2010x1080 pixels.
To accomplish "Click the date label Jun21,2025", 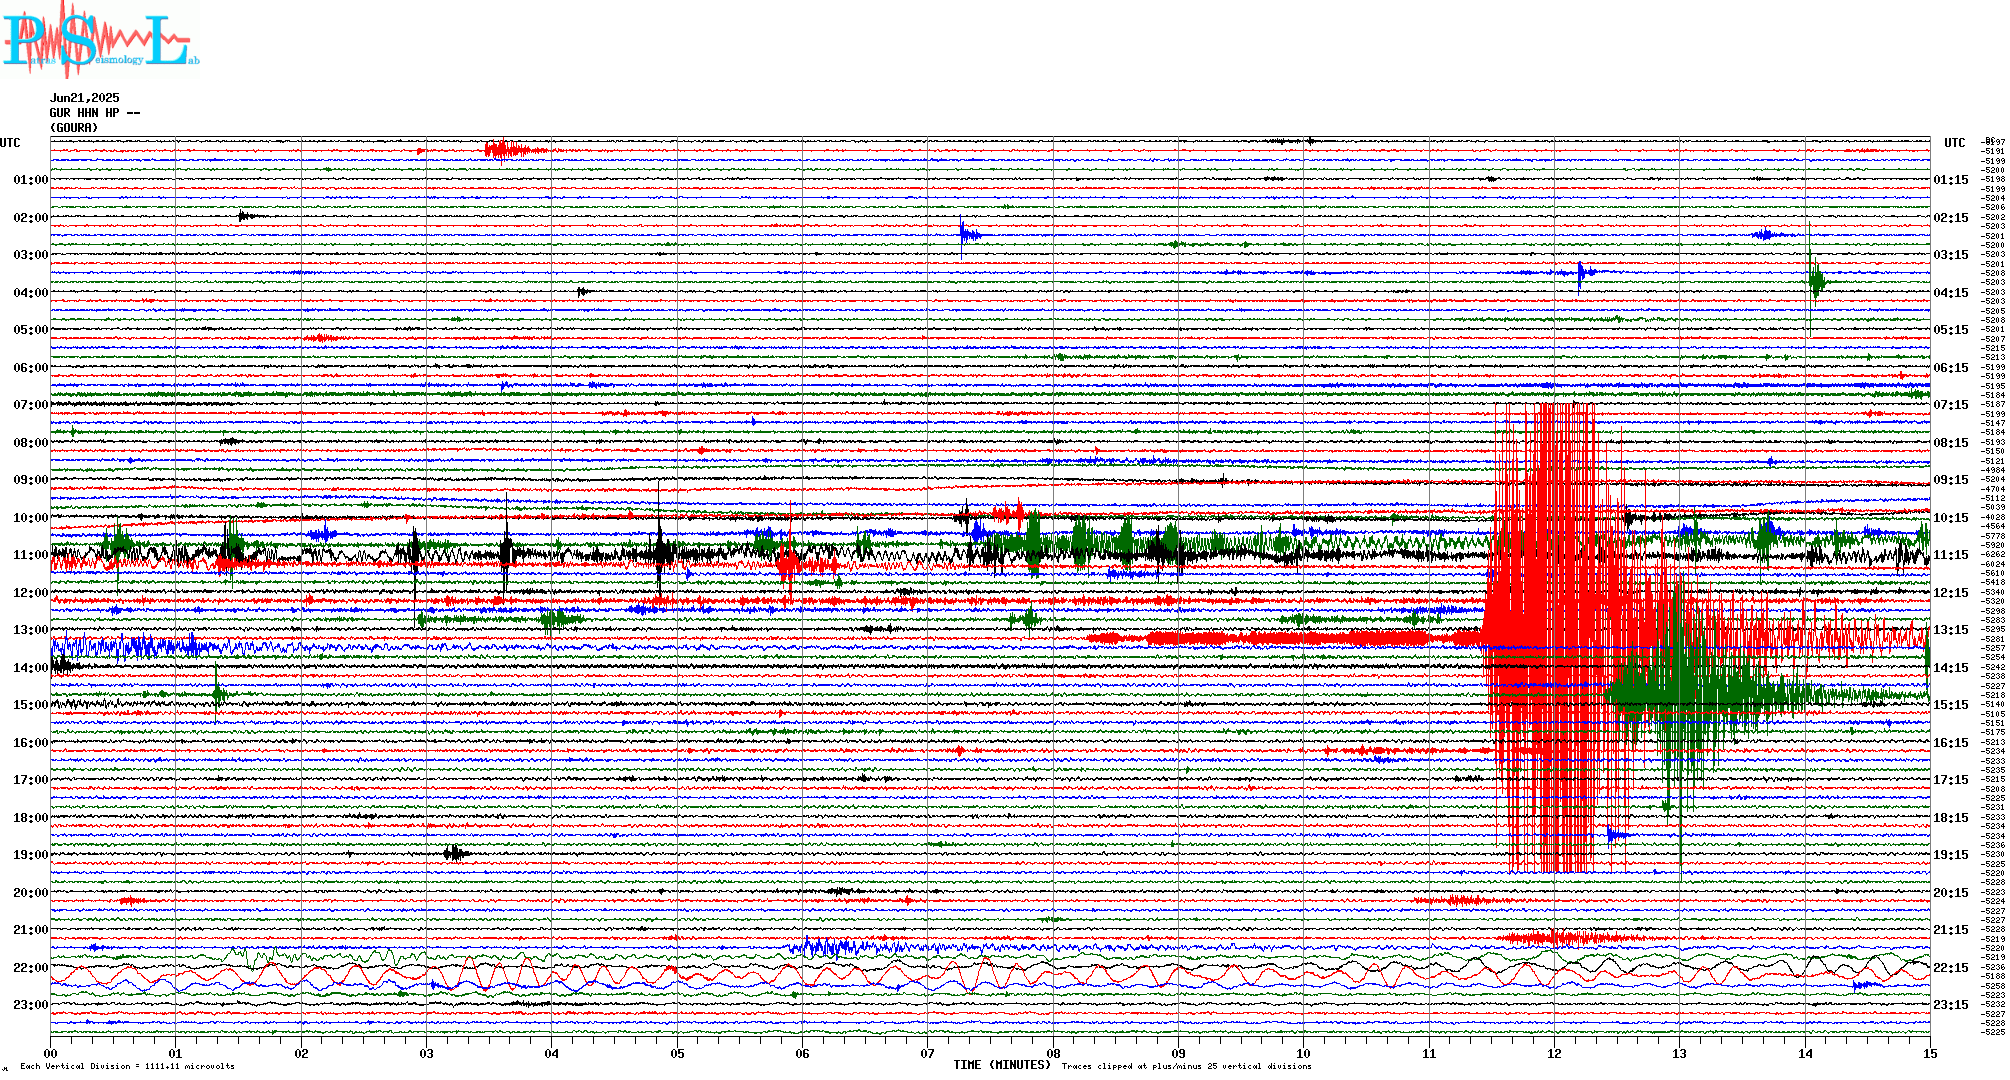I will click(85, 98).
